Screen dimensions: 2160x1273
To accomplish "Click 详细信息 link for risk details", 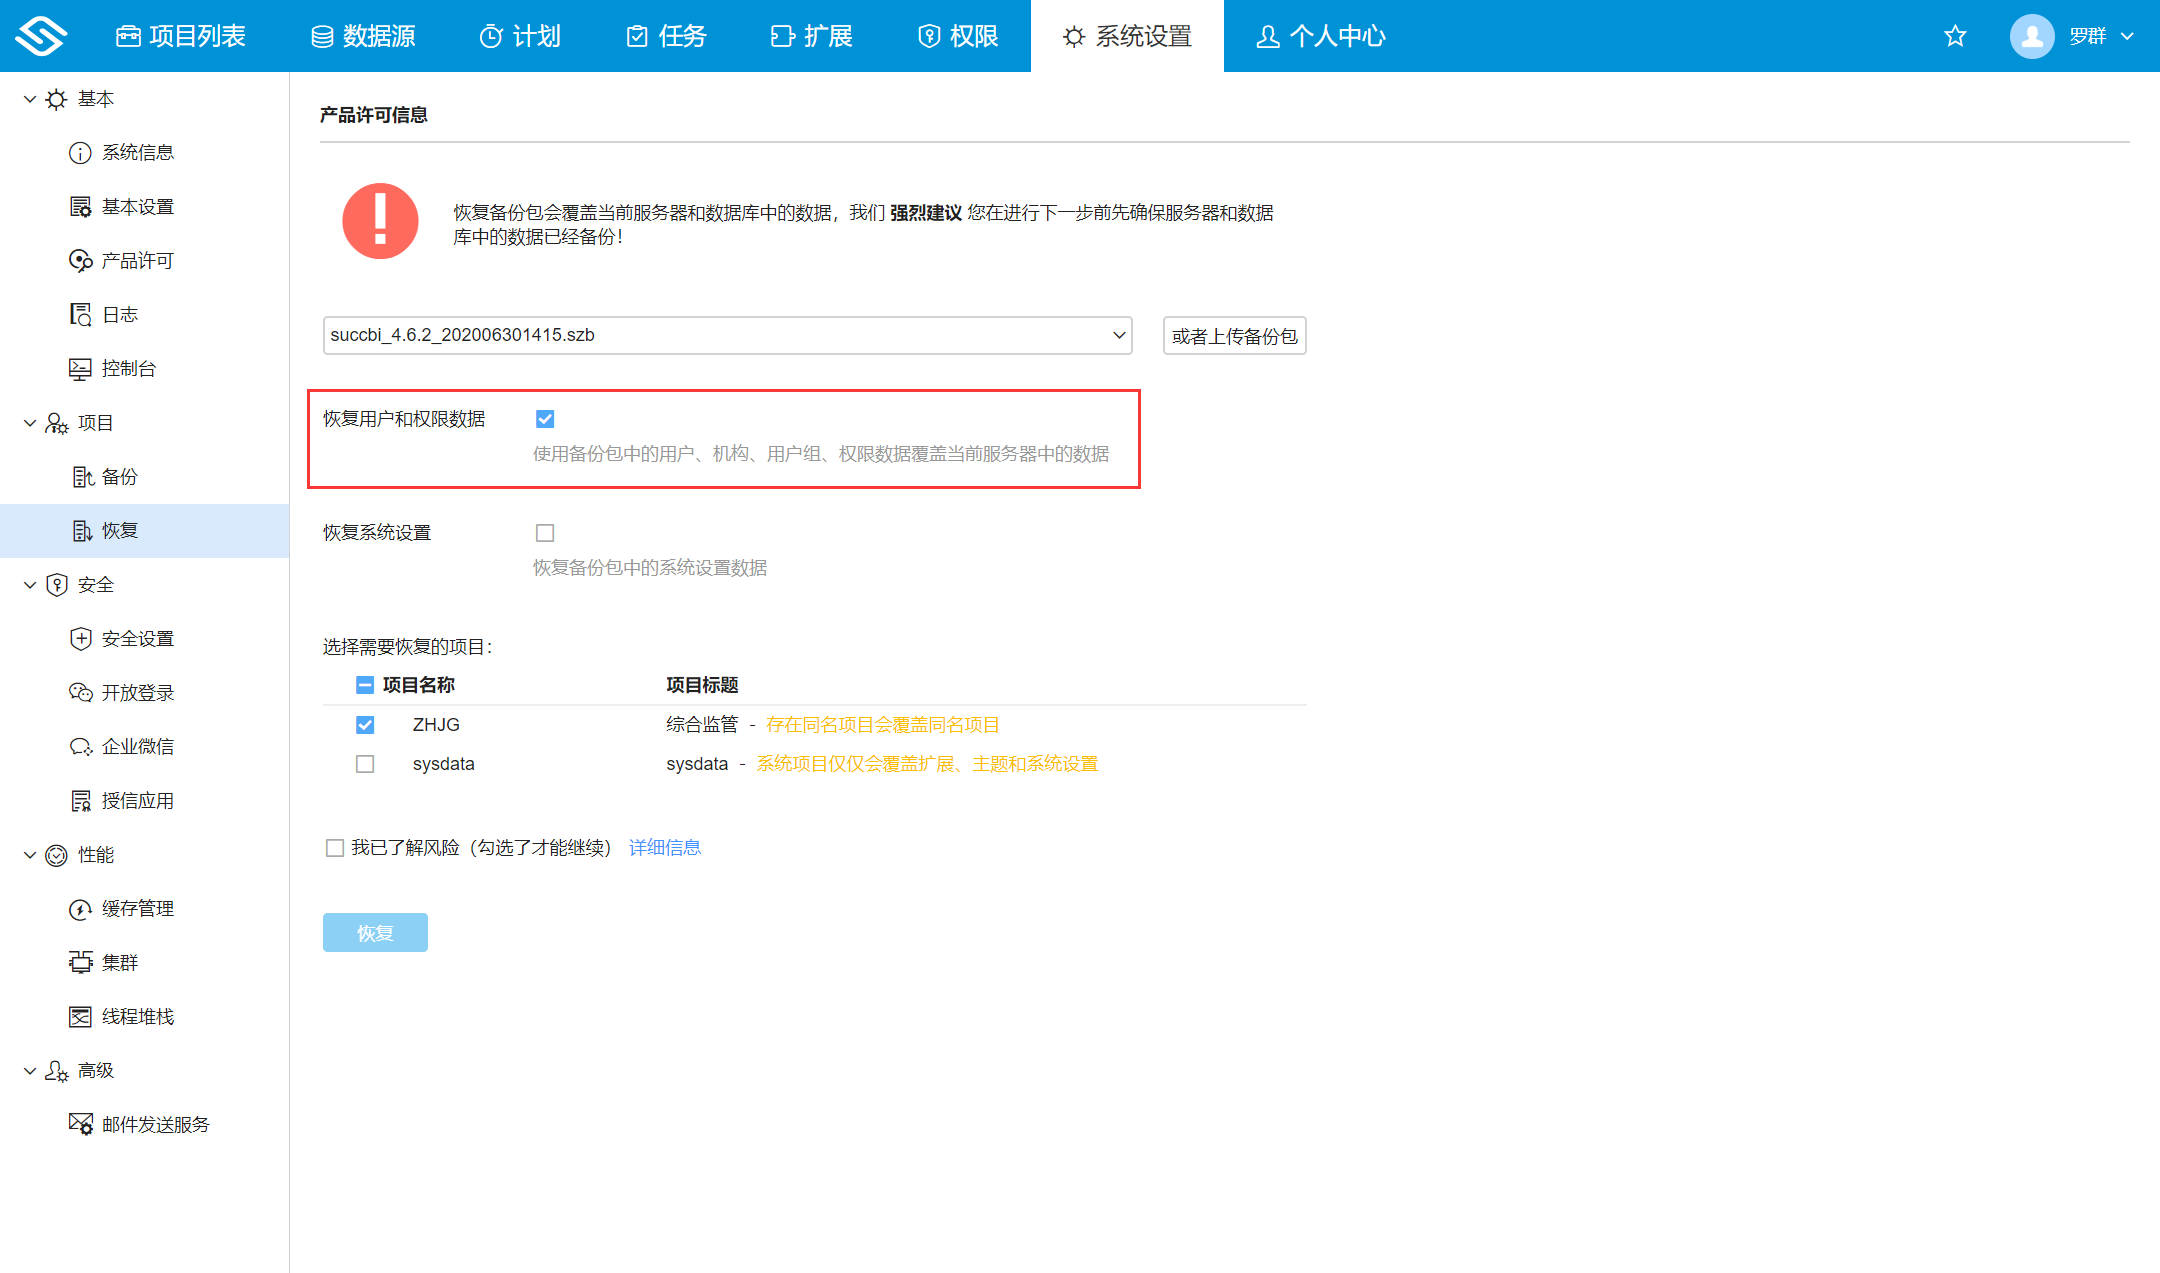I will click(x=663, y=847).
